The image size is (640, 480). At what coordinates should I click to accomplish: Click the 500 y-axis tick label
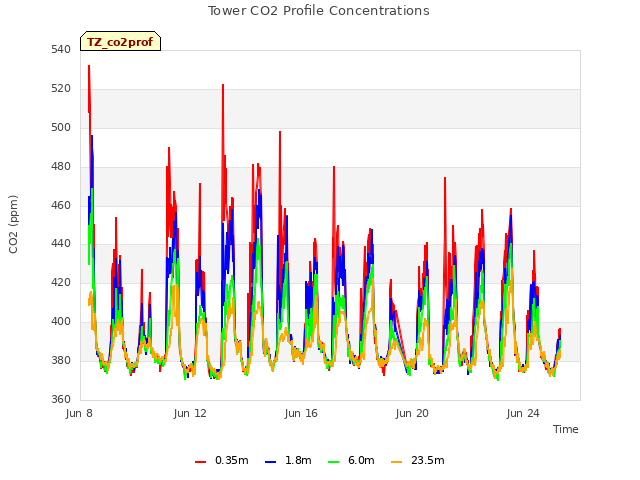tap(61, 127)
